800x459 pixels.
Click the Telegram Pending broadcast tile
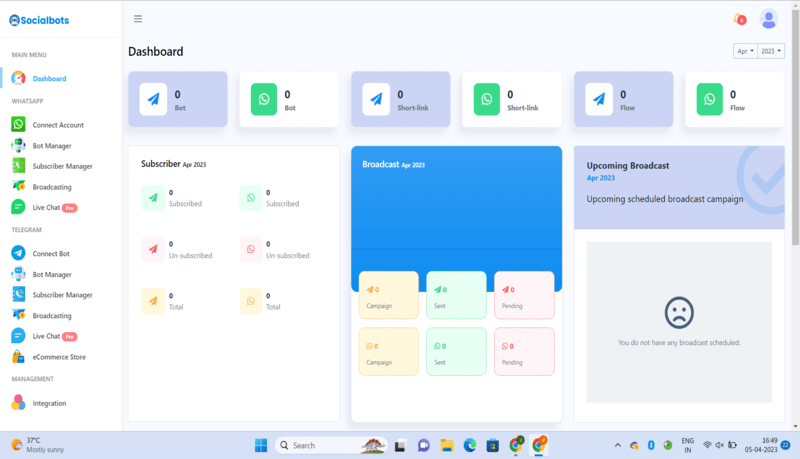click(x=524, y=295)
